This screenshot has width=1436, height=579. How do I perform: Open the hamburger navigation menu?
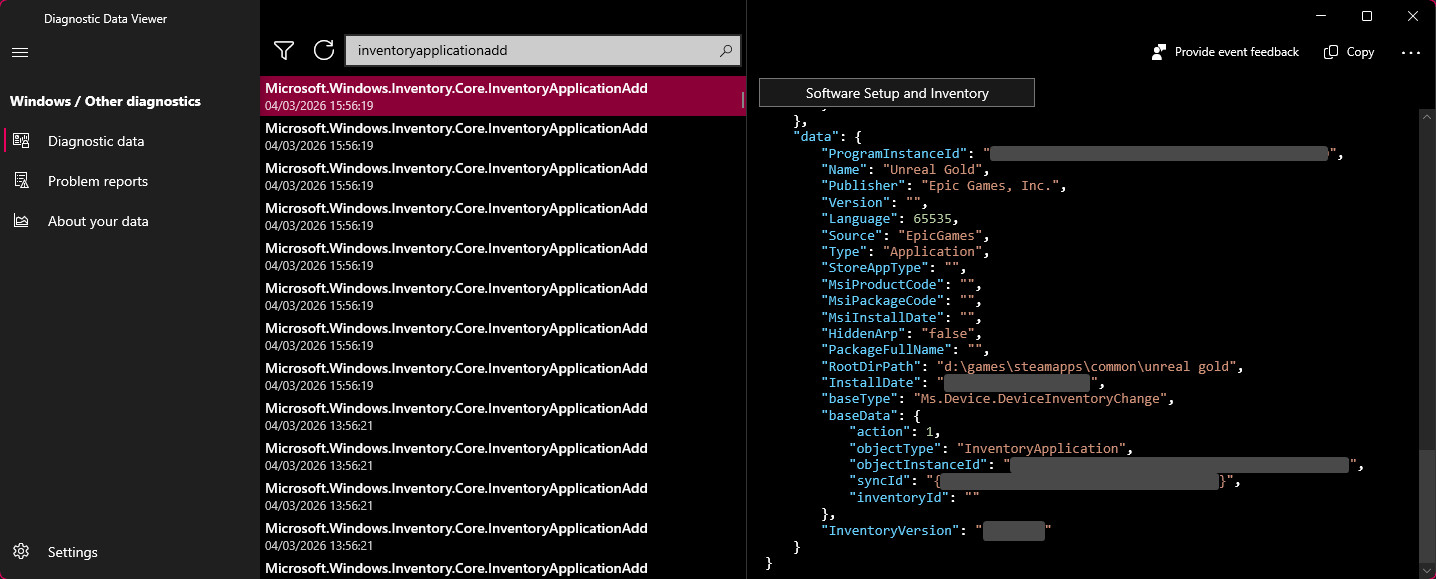coord(20,52)
